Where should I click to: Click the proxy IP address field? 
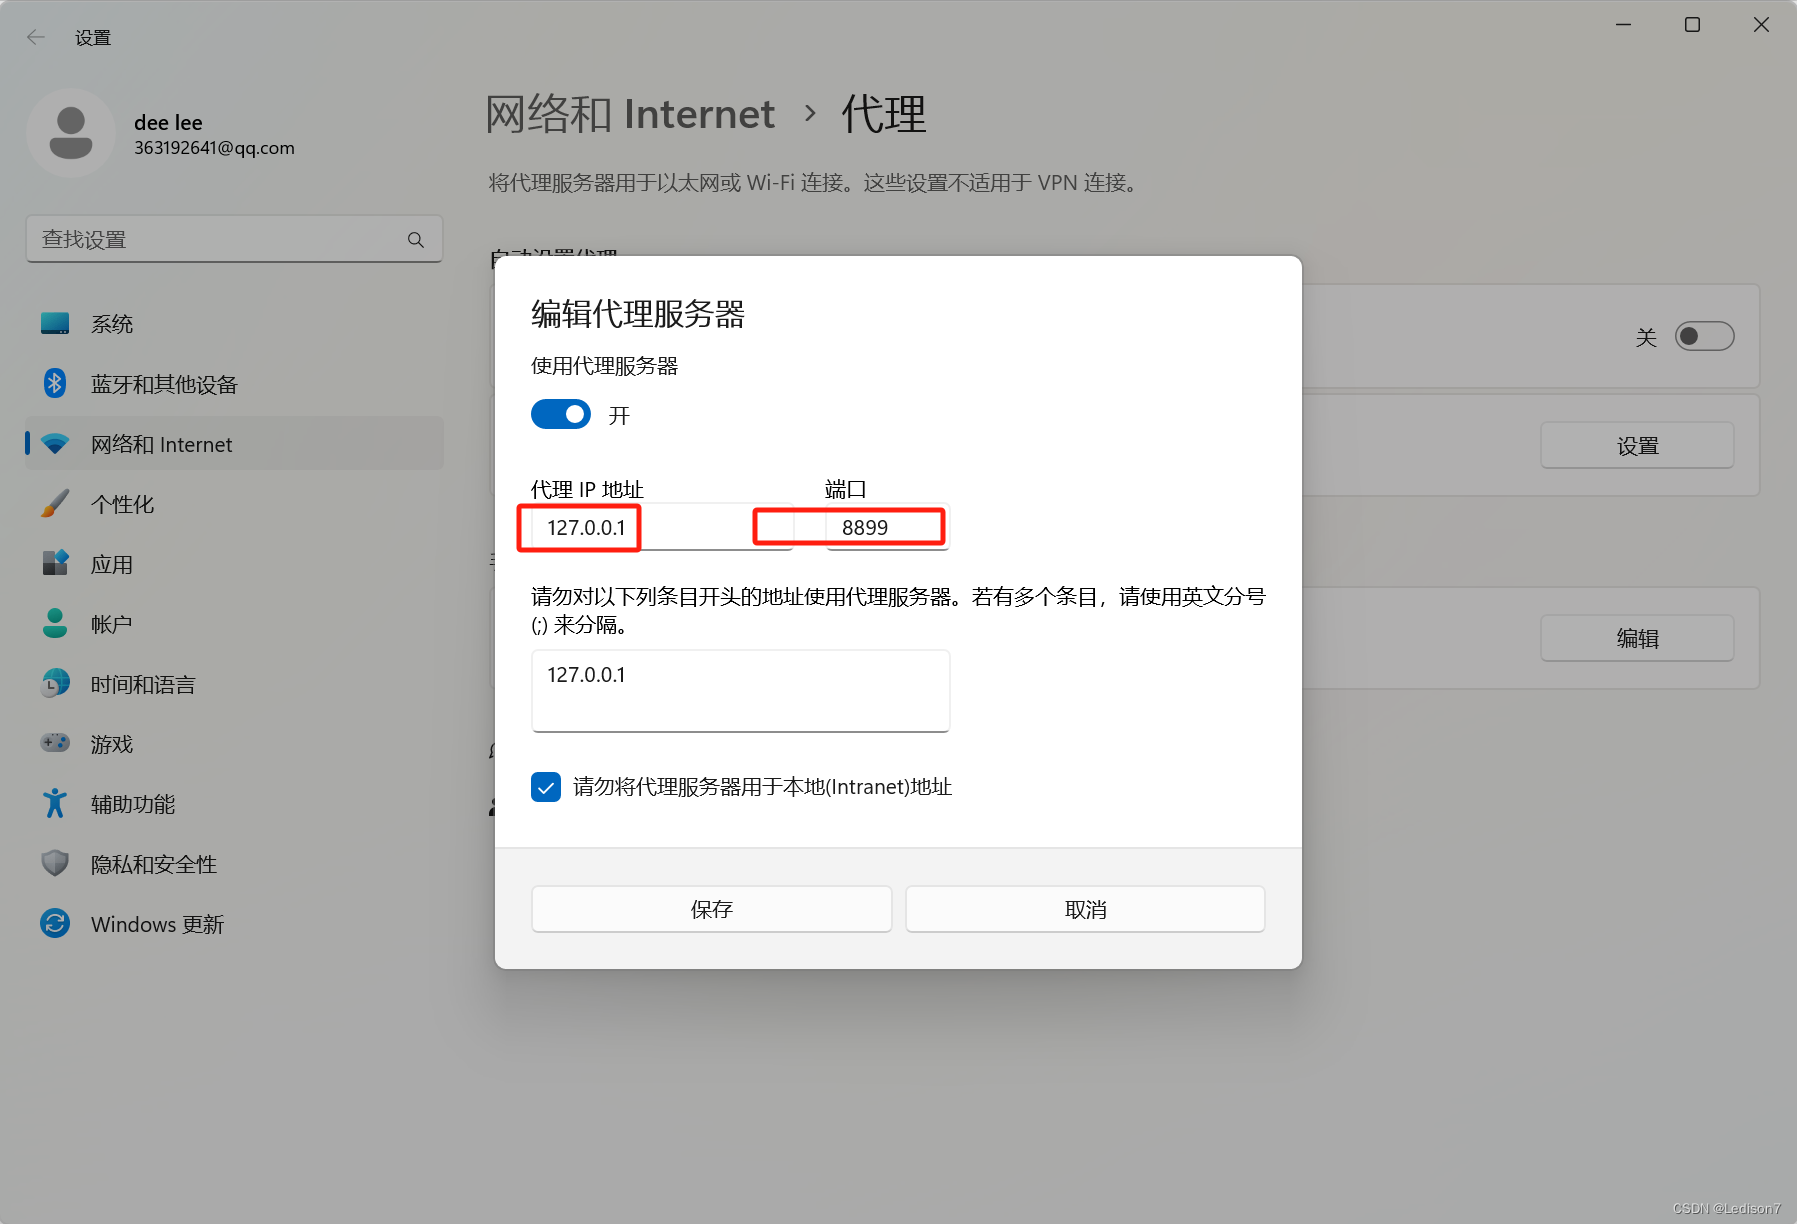point(662,527)
